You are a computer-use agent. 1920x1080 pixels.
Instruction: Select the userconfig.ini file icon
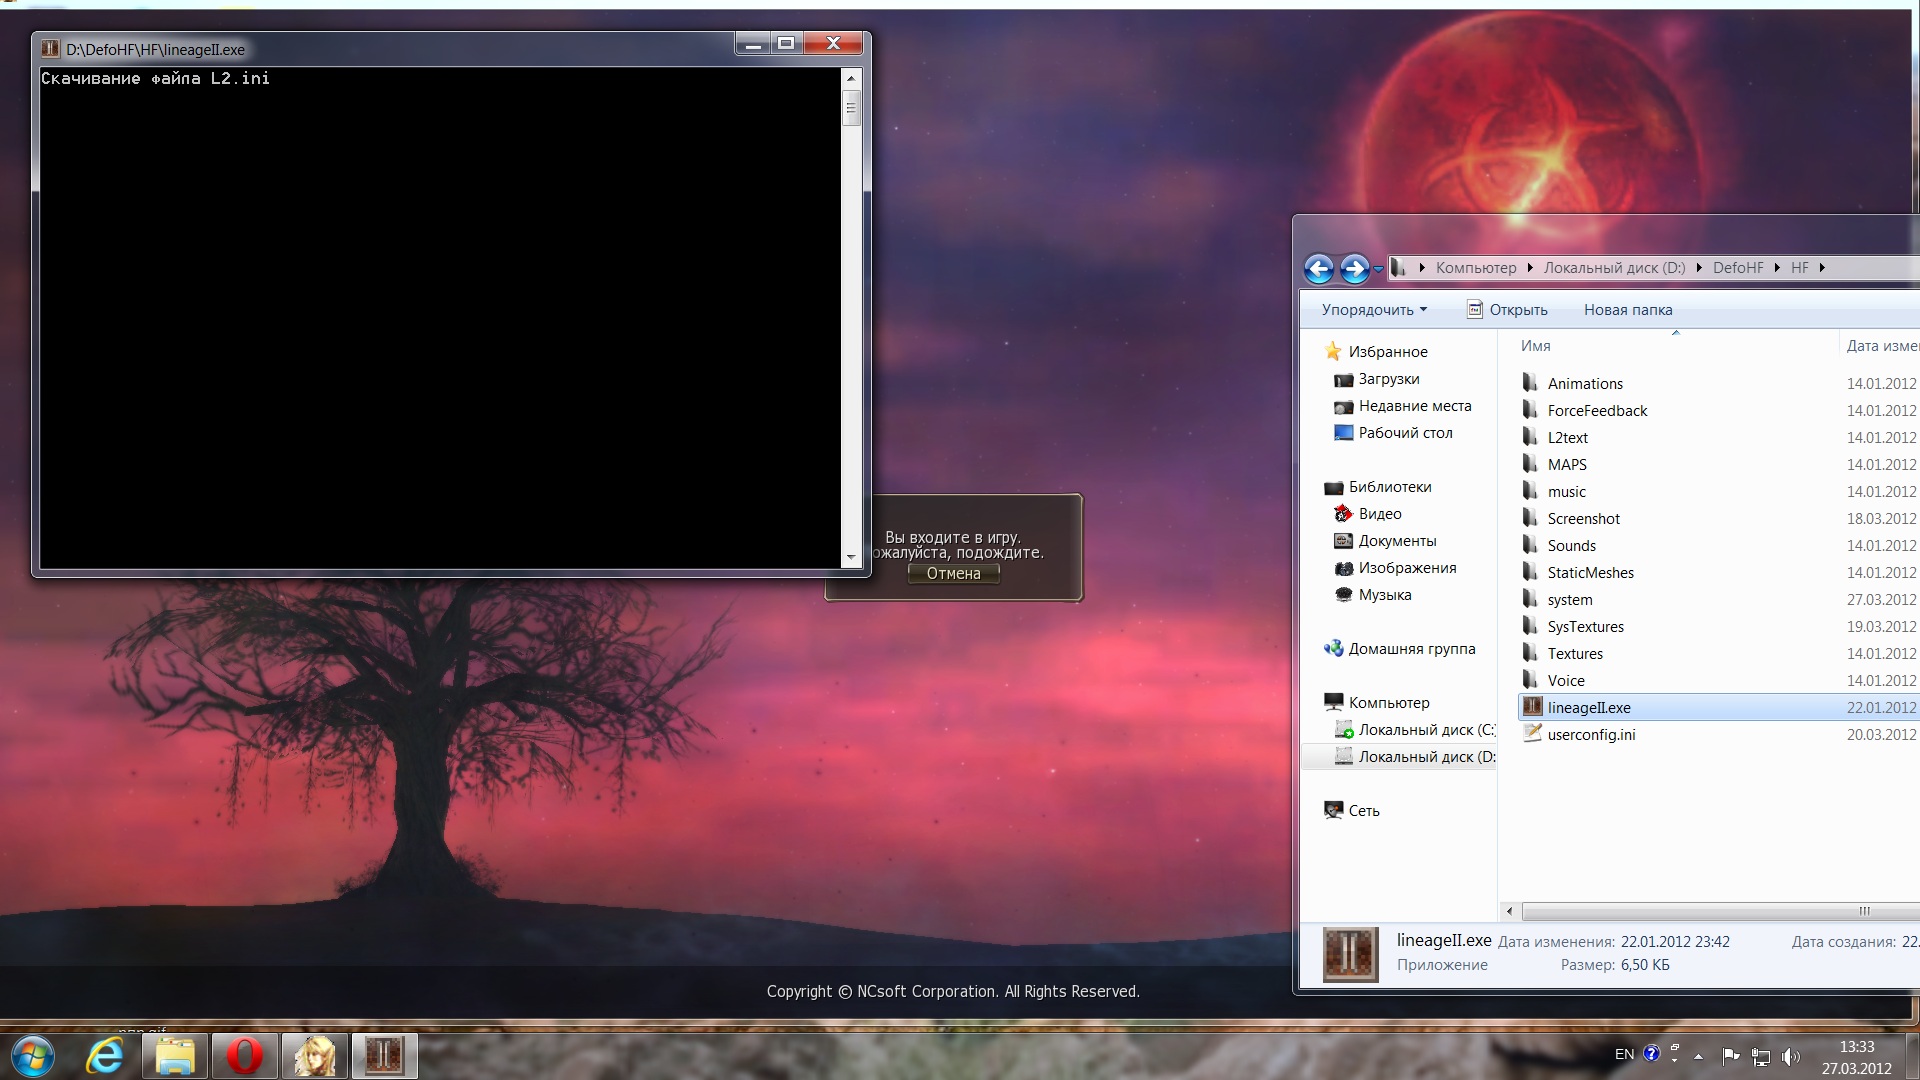[x=1532, y=733]
